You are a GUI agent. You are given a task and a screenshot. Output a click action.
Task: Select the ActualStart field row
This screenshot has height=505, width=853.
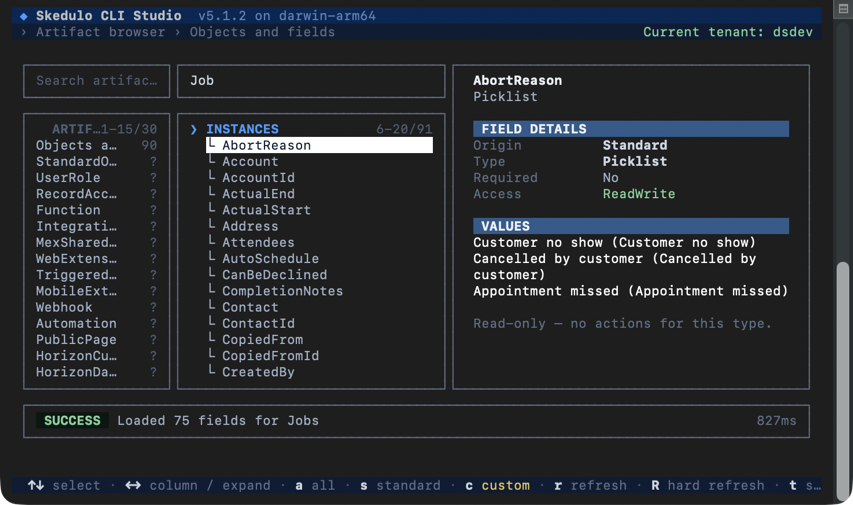click(x=319, y=210)
